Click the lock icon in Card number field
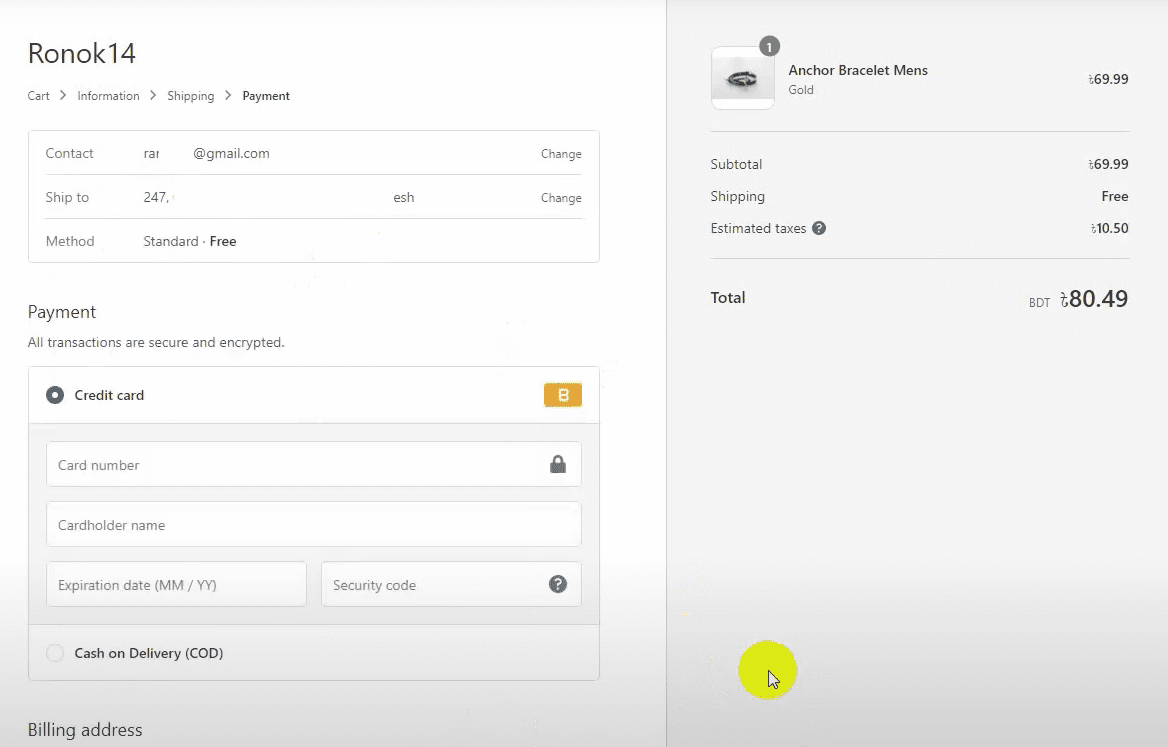 [558, 465]
